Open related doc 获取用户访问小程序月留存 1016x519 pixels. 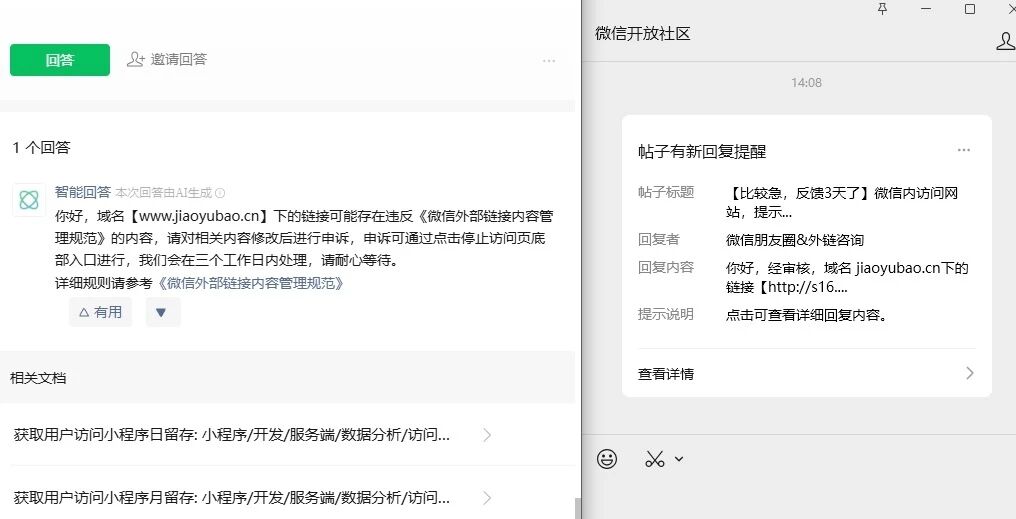point(231,498)
